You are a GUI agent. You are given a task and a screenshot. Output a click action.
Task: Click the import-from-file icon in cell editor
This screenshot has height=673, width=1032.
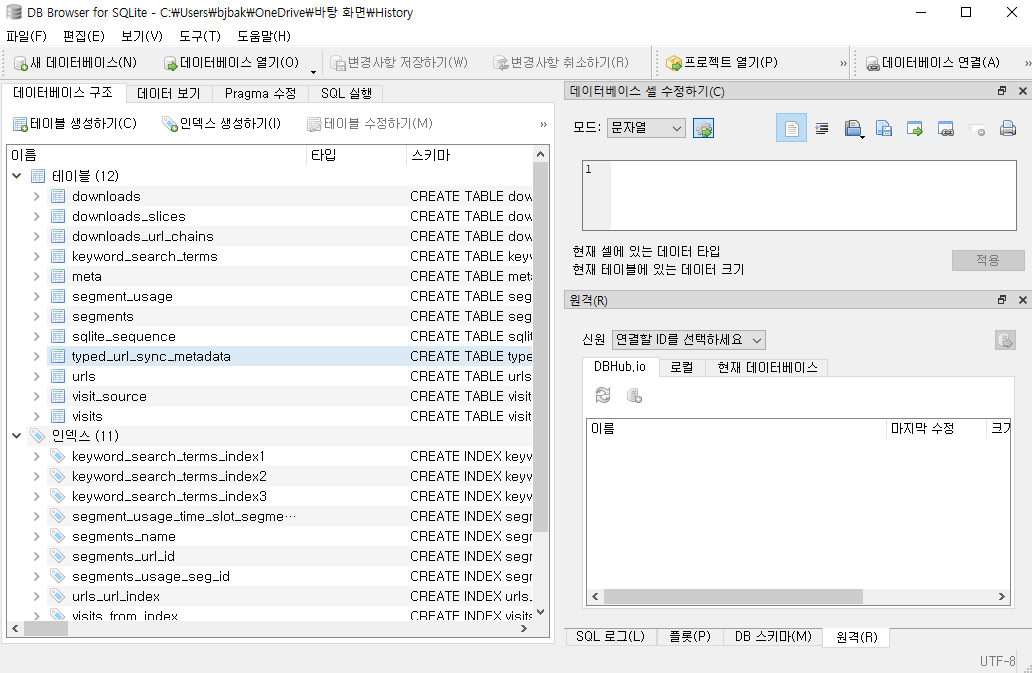coord(853,128)
